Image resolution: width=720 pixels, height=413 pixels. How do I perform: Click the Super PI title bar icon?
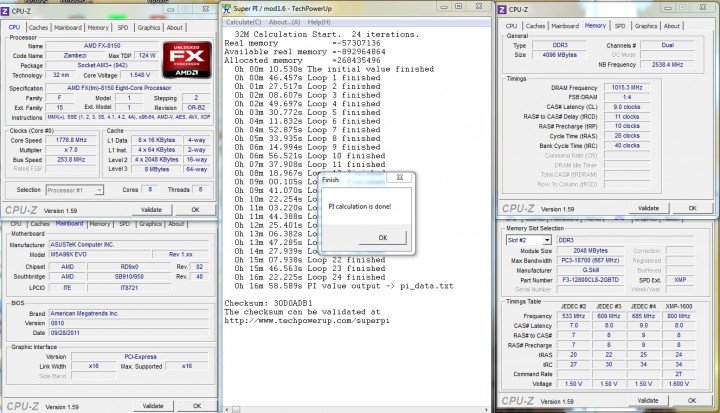(226, 8)
